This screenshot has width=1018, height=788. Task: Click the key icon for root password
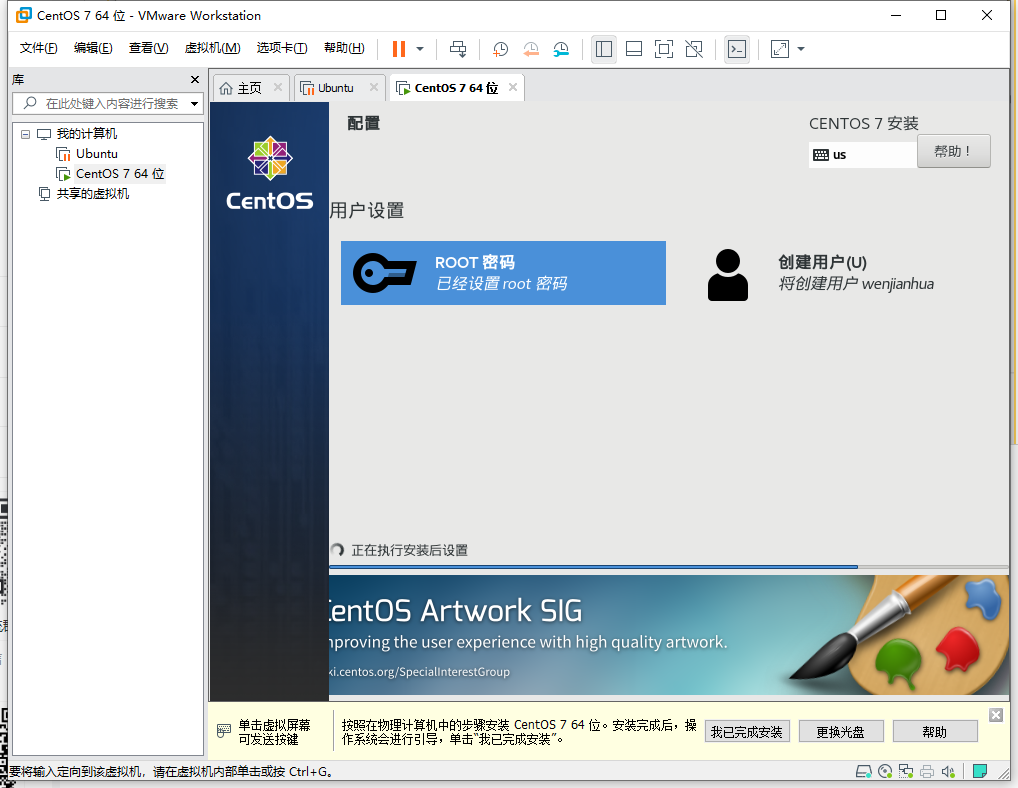tap(384, 273)
